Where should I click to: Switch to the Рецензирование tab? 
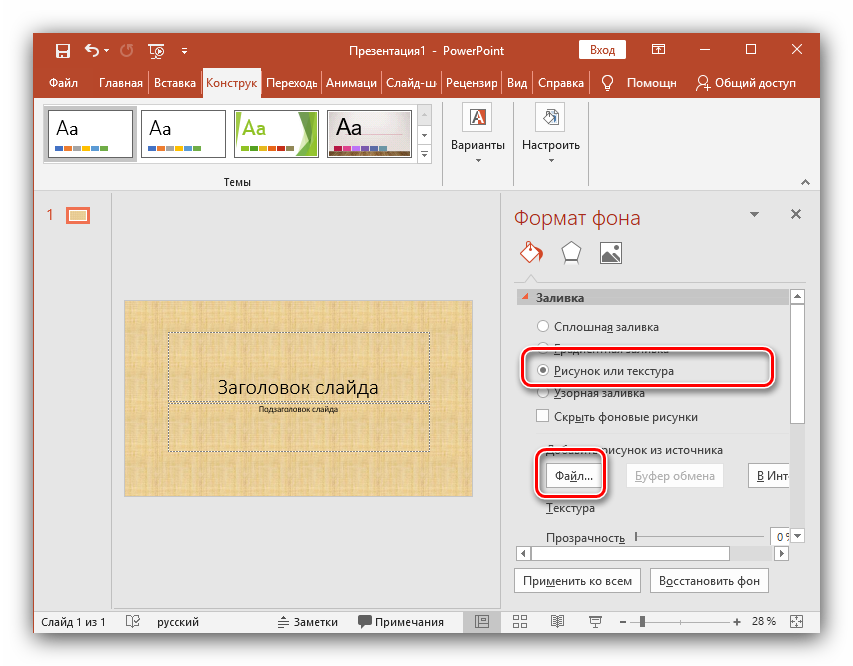tap(471, 83)
